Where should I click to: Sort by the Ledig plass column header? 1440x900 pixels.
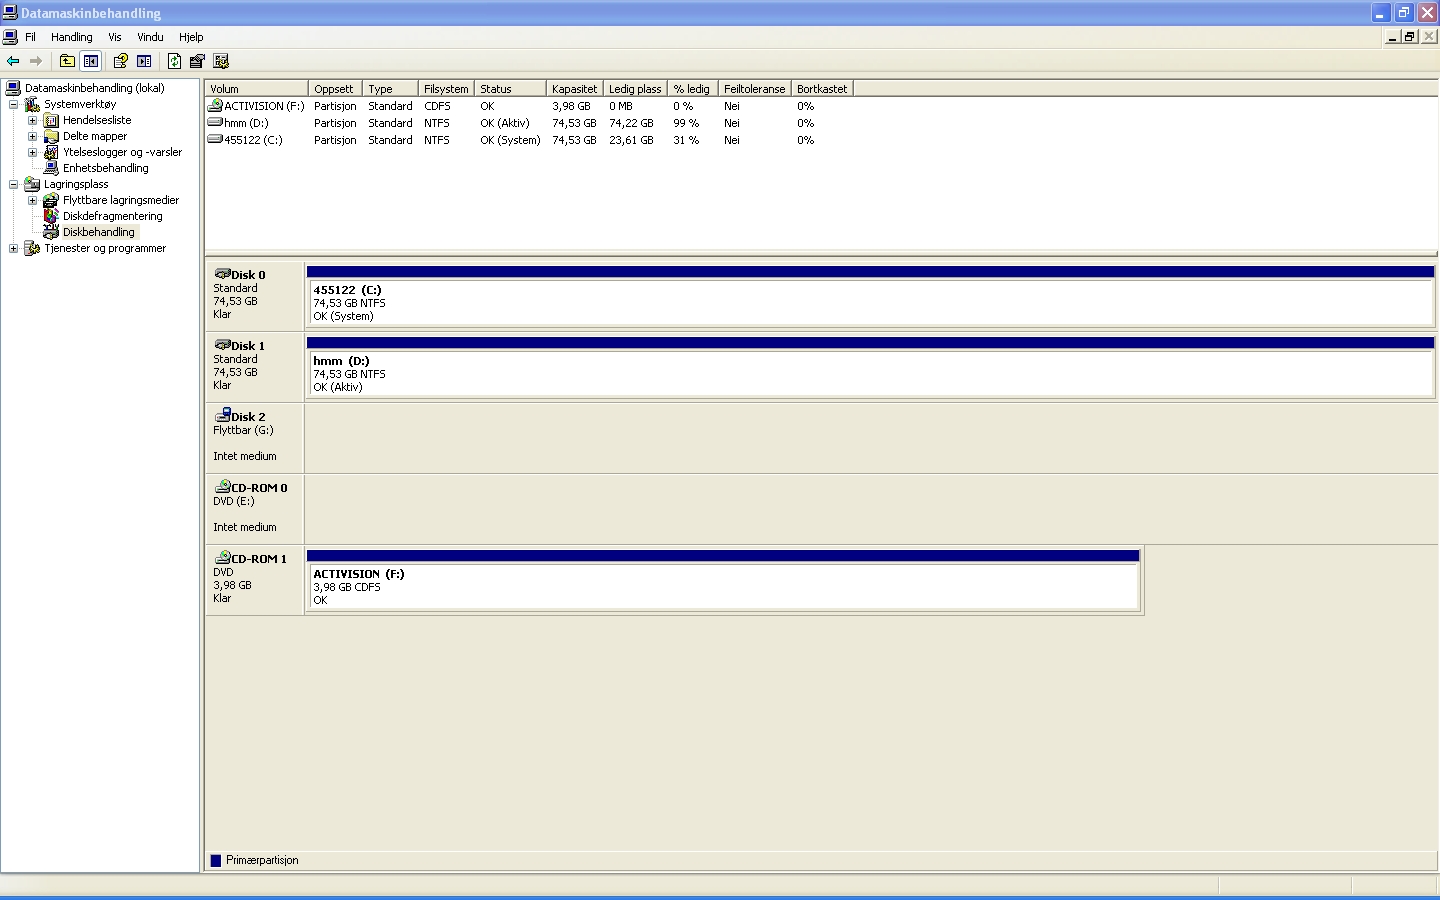[635, 89]
